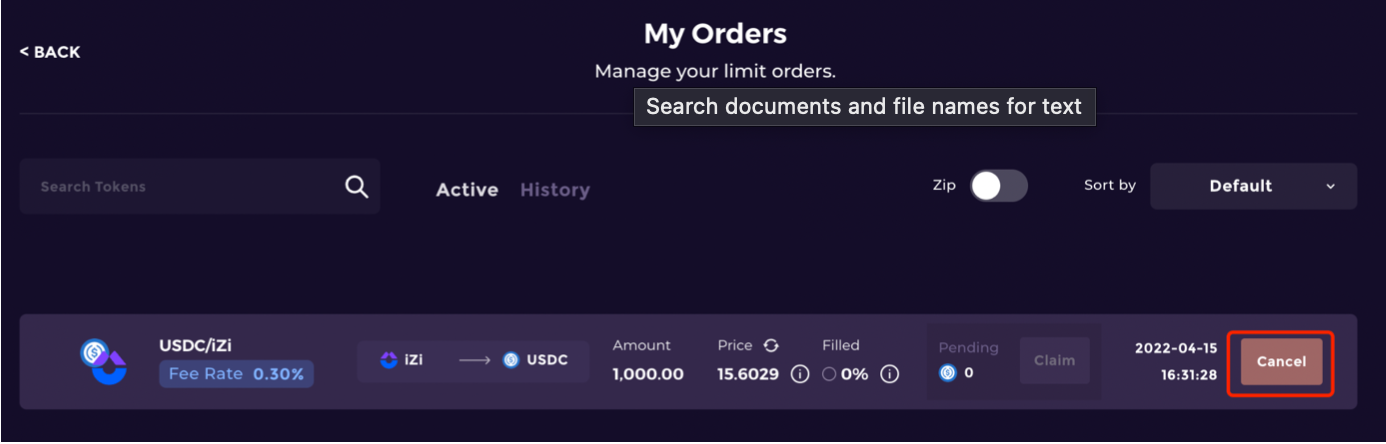Click the Fee Rate 0.30% badge

(x=236, y=374)
